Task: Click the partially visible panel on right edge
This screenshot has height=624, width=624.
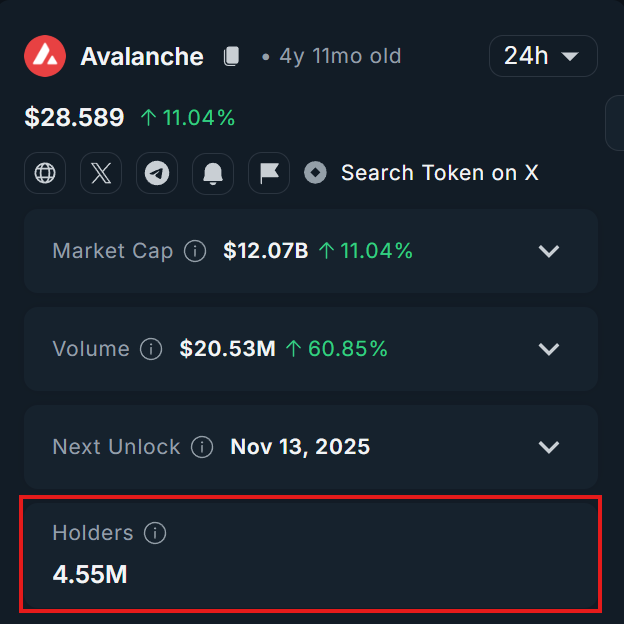Action: [x=615, y=123]
